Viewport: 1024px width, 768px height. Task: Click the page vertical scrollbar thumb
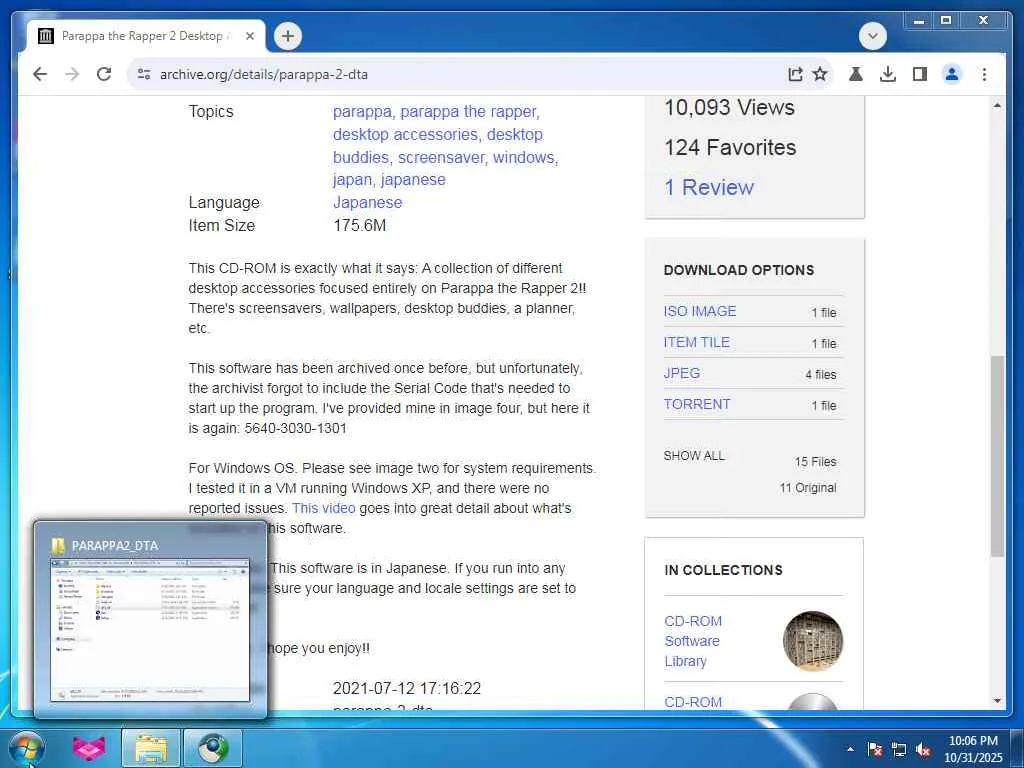click(997, 456)
